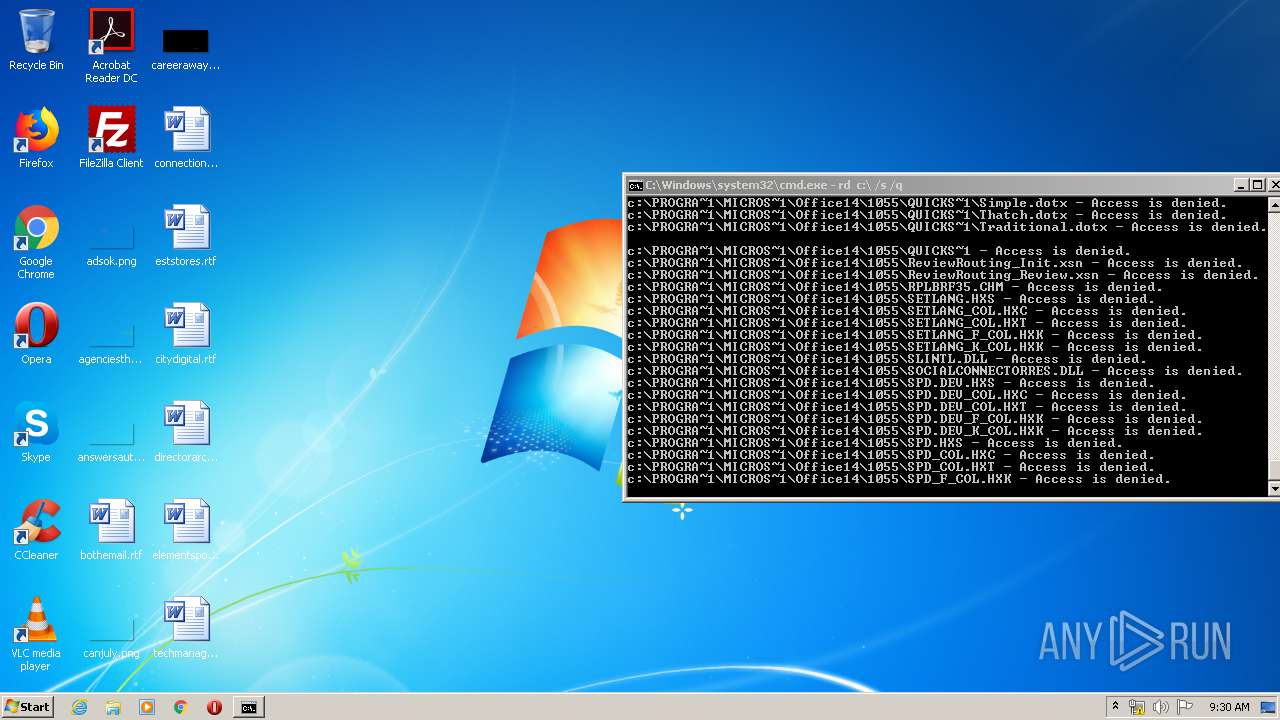Open Opera desktop shortcut
1280x720 pixels.
click(36, 334)
